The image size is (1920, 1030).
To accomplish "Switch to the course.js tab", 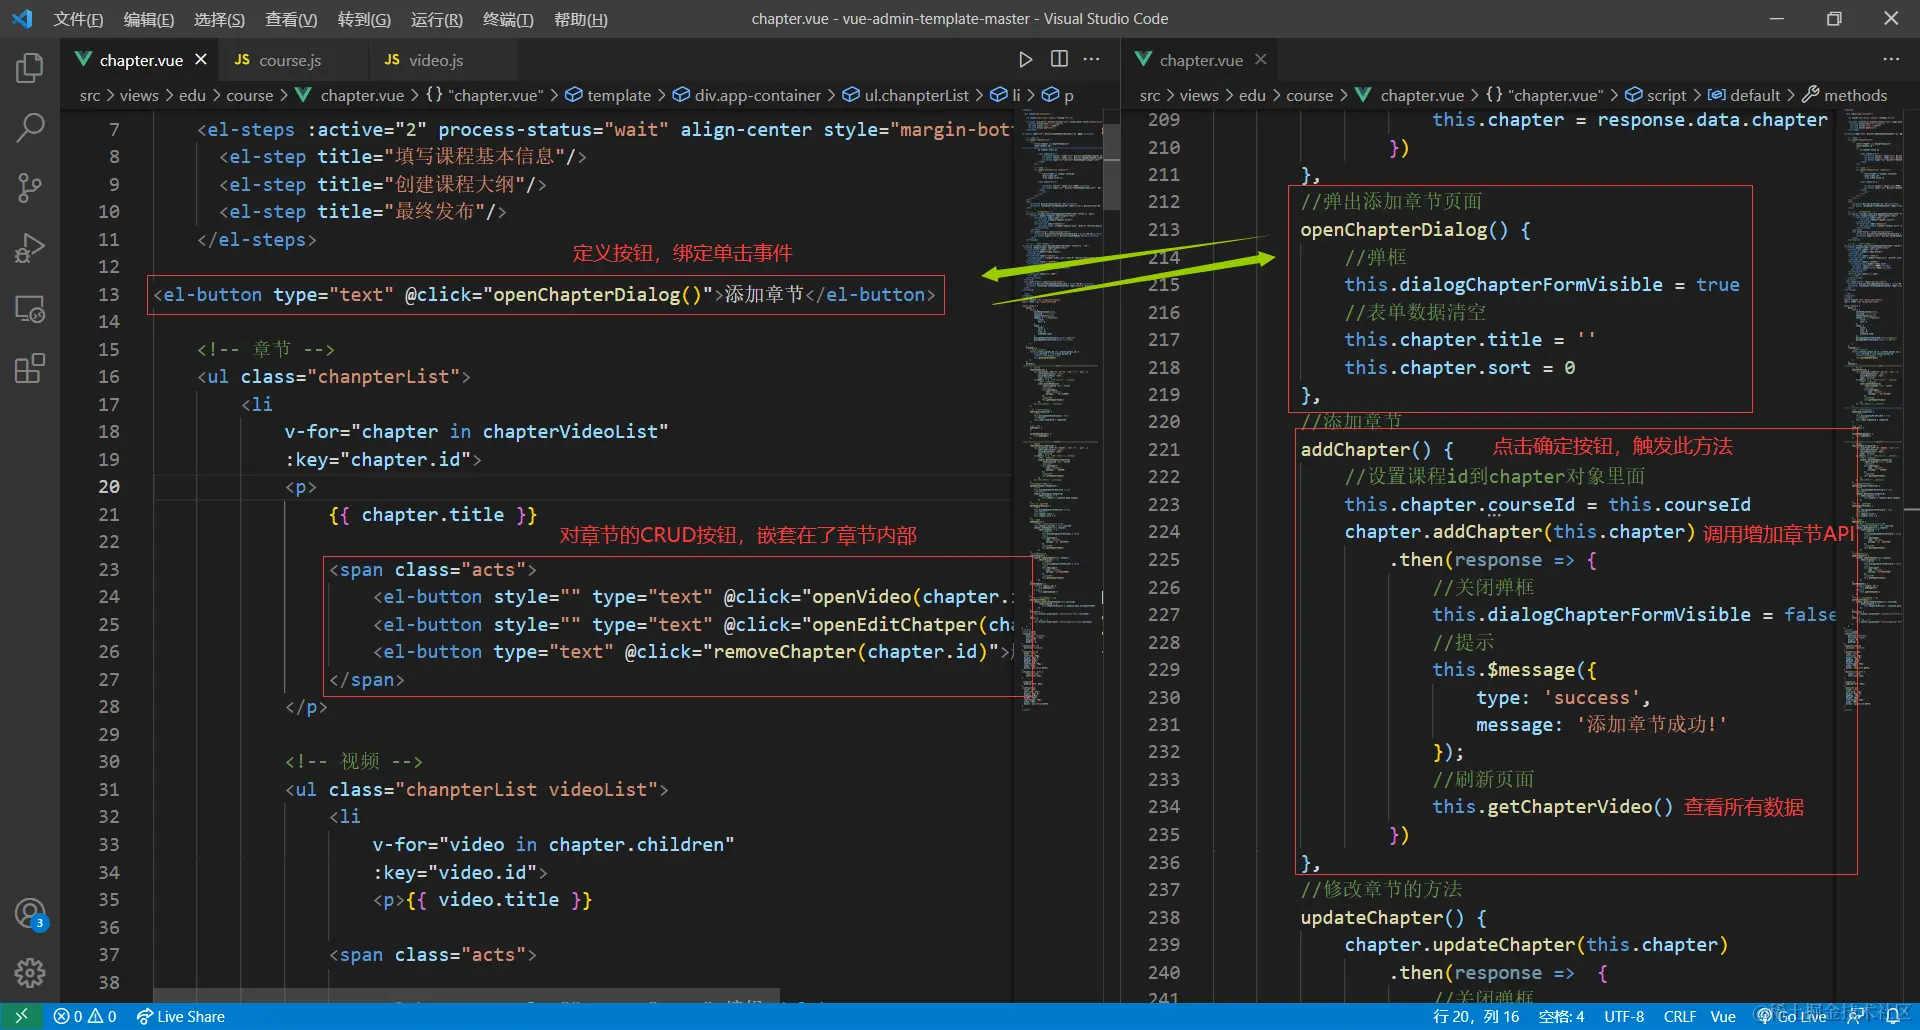I will [289, 60].
